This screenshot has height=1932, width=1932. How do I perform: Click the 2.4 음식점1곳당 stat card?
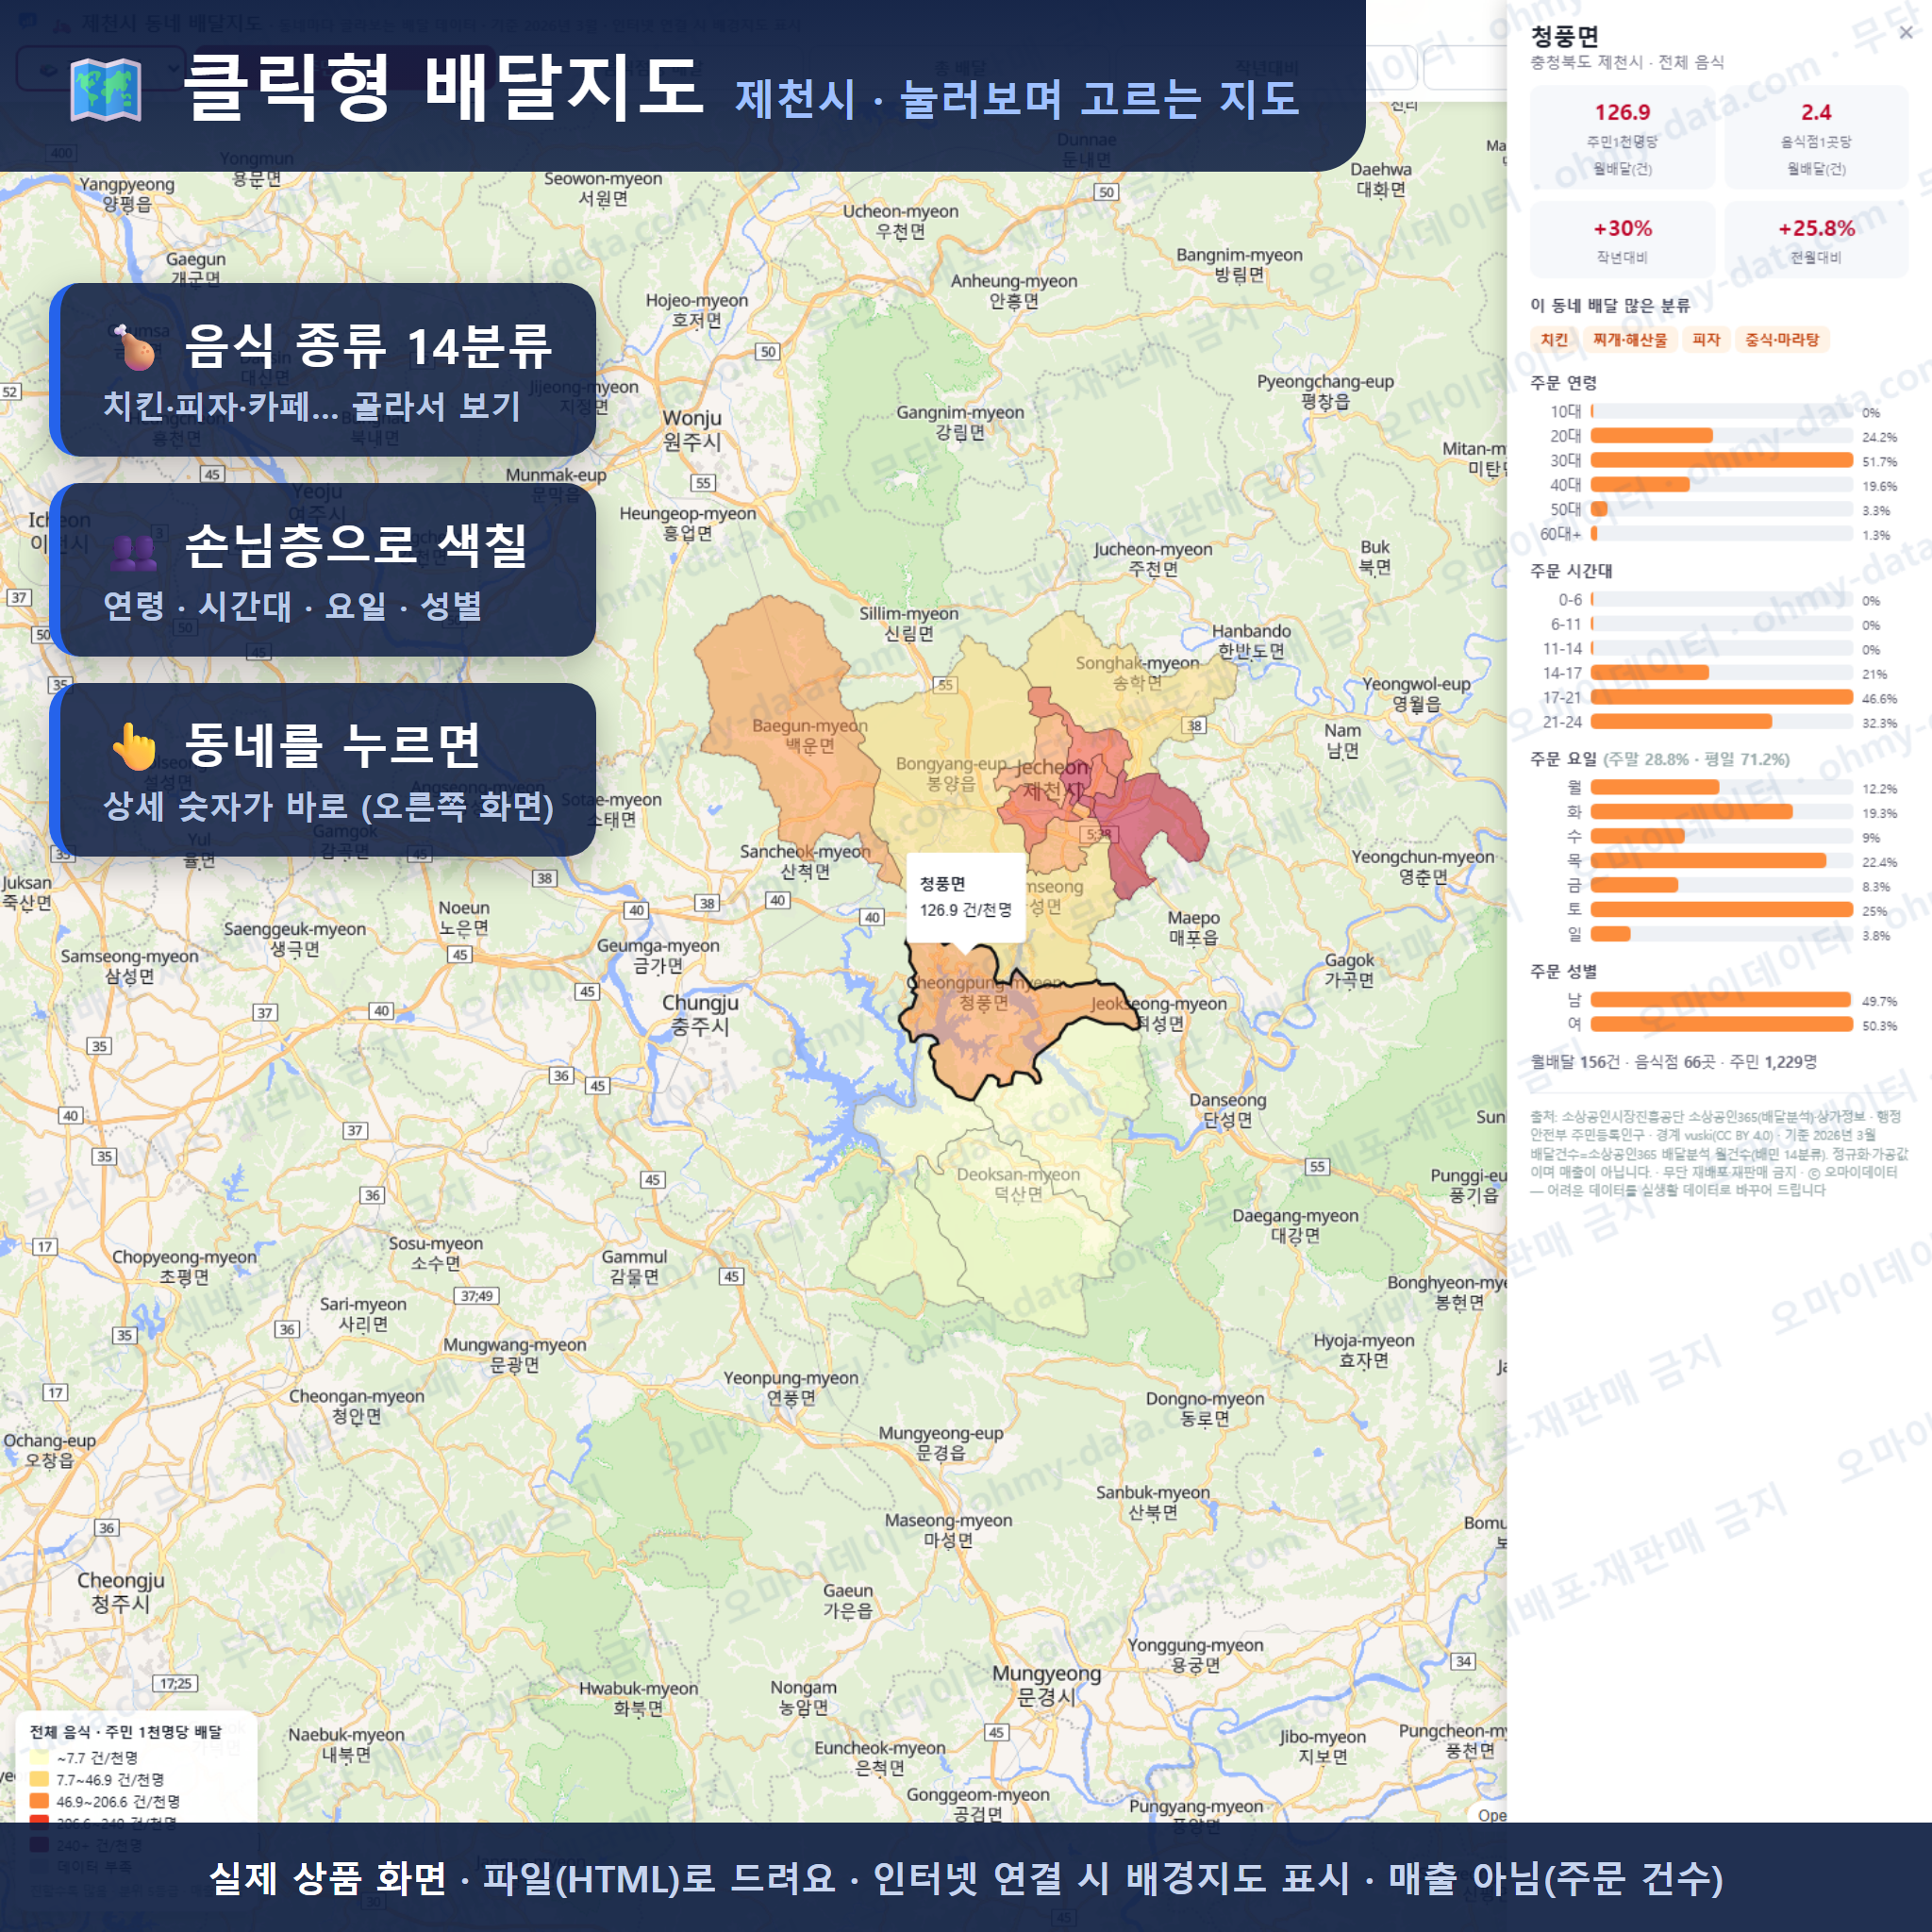click(1816, 137)
